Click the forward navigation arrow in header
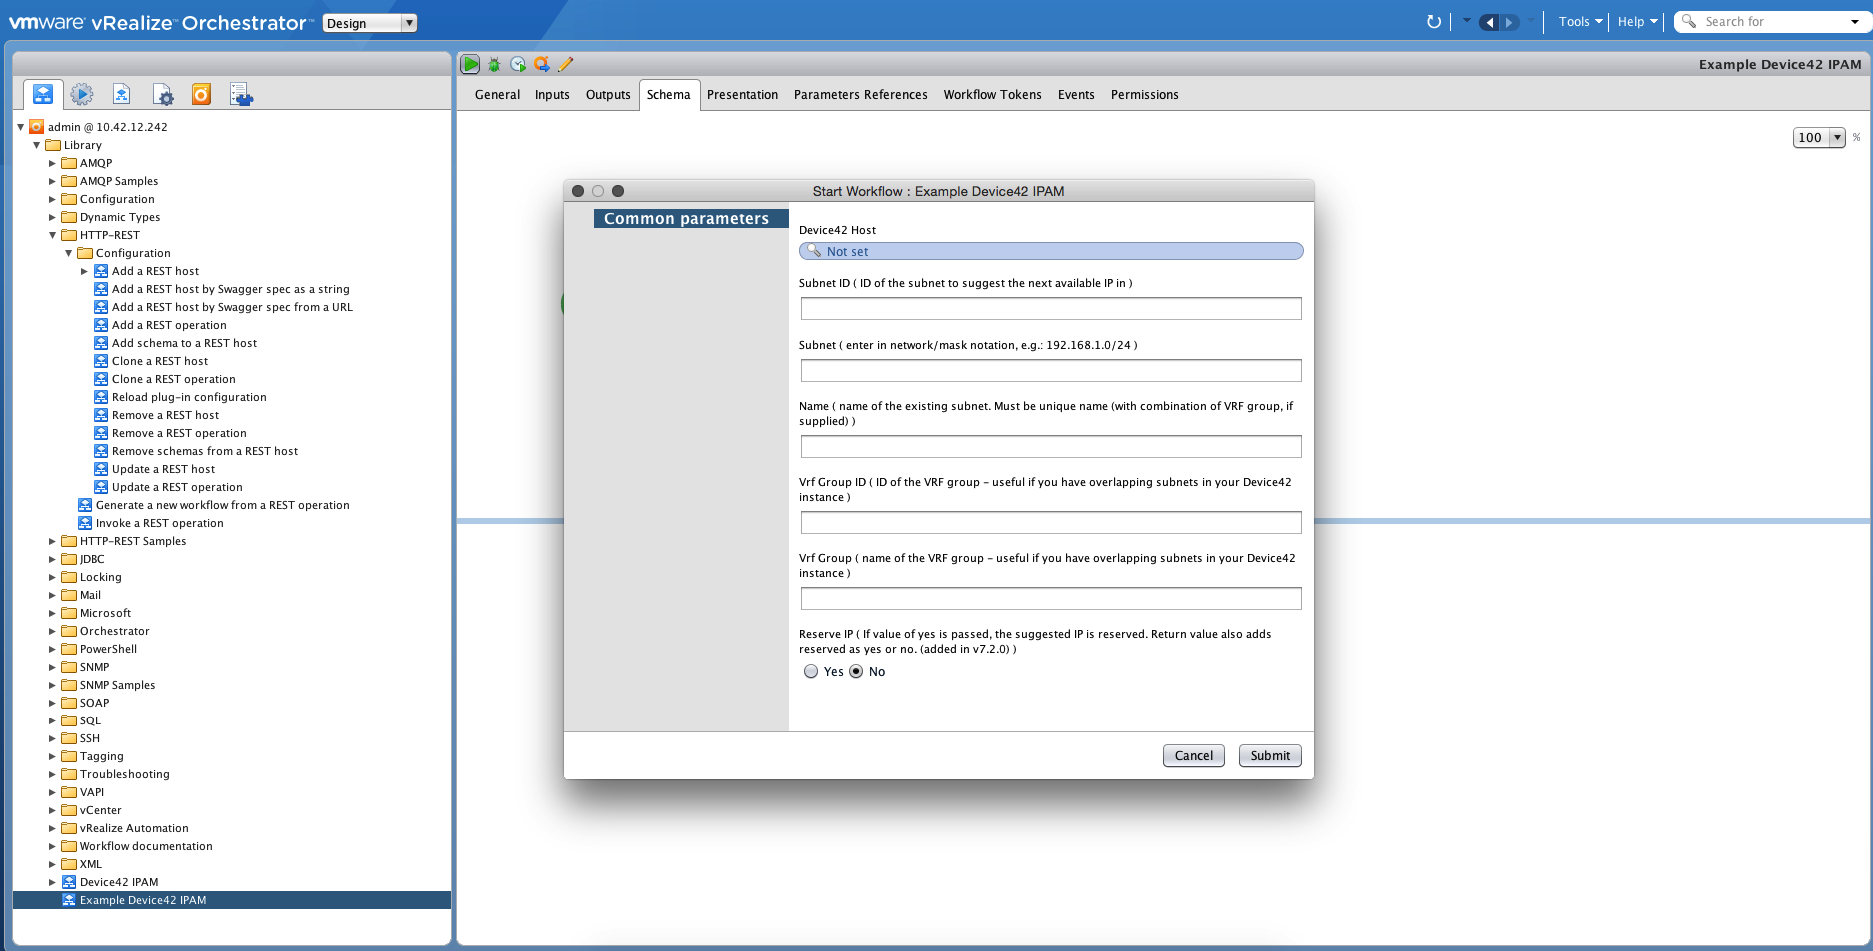Image resolution: width=1873 pixels, height=951 pixels. (1510, 22)
